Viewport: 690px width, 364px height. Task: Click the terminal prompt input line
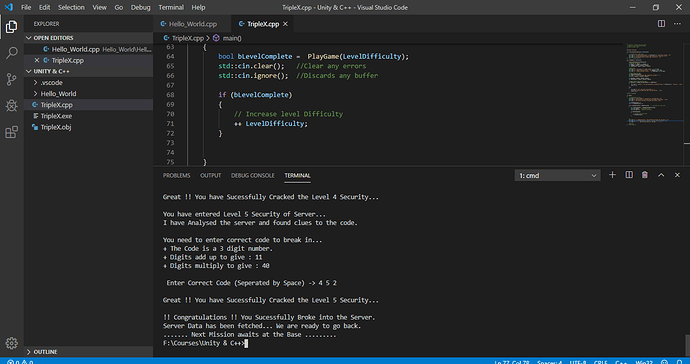[x=205, y=343]
